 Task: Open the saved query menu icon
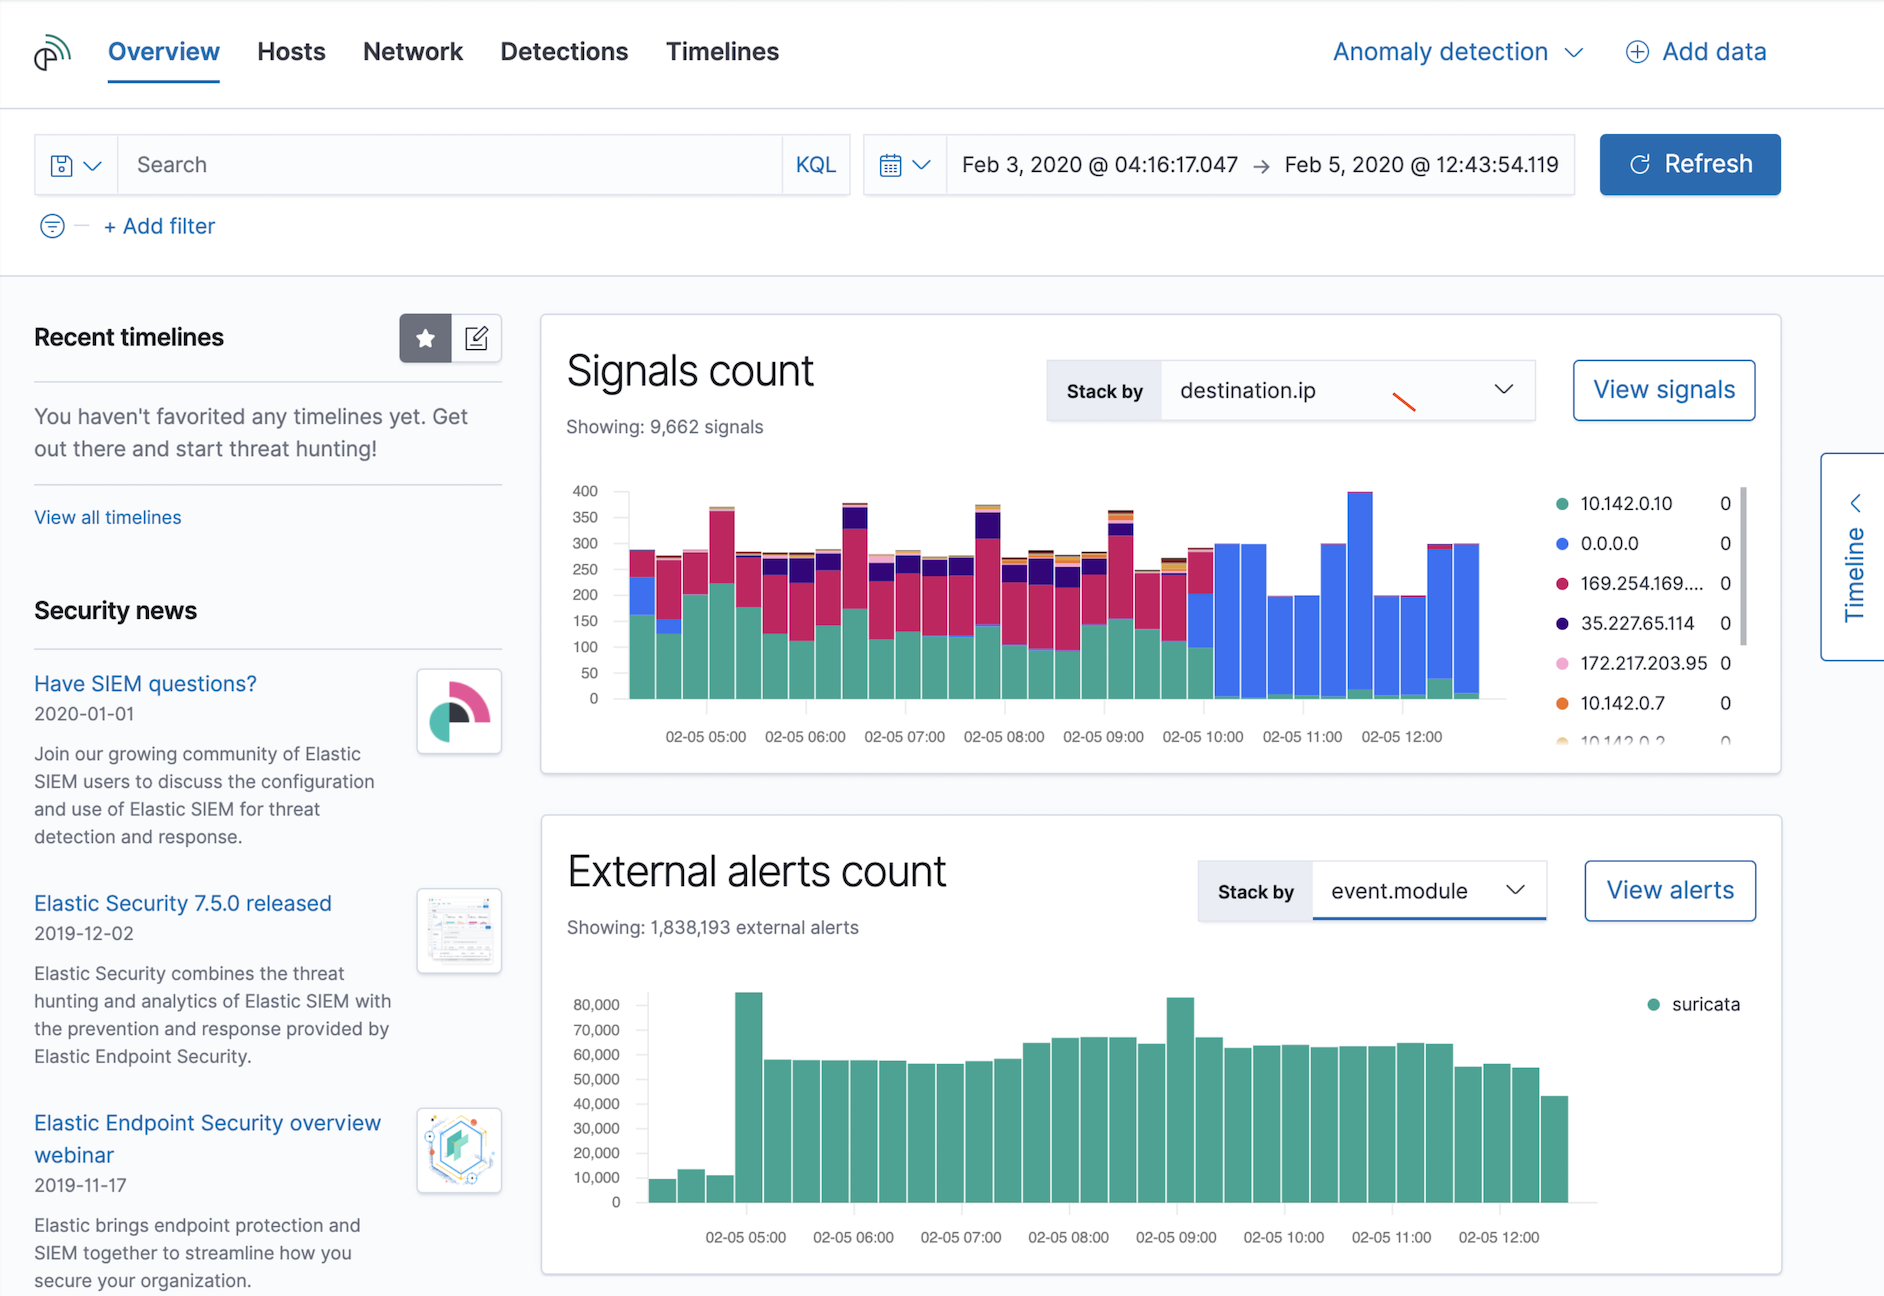coord(76,165)
